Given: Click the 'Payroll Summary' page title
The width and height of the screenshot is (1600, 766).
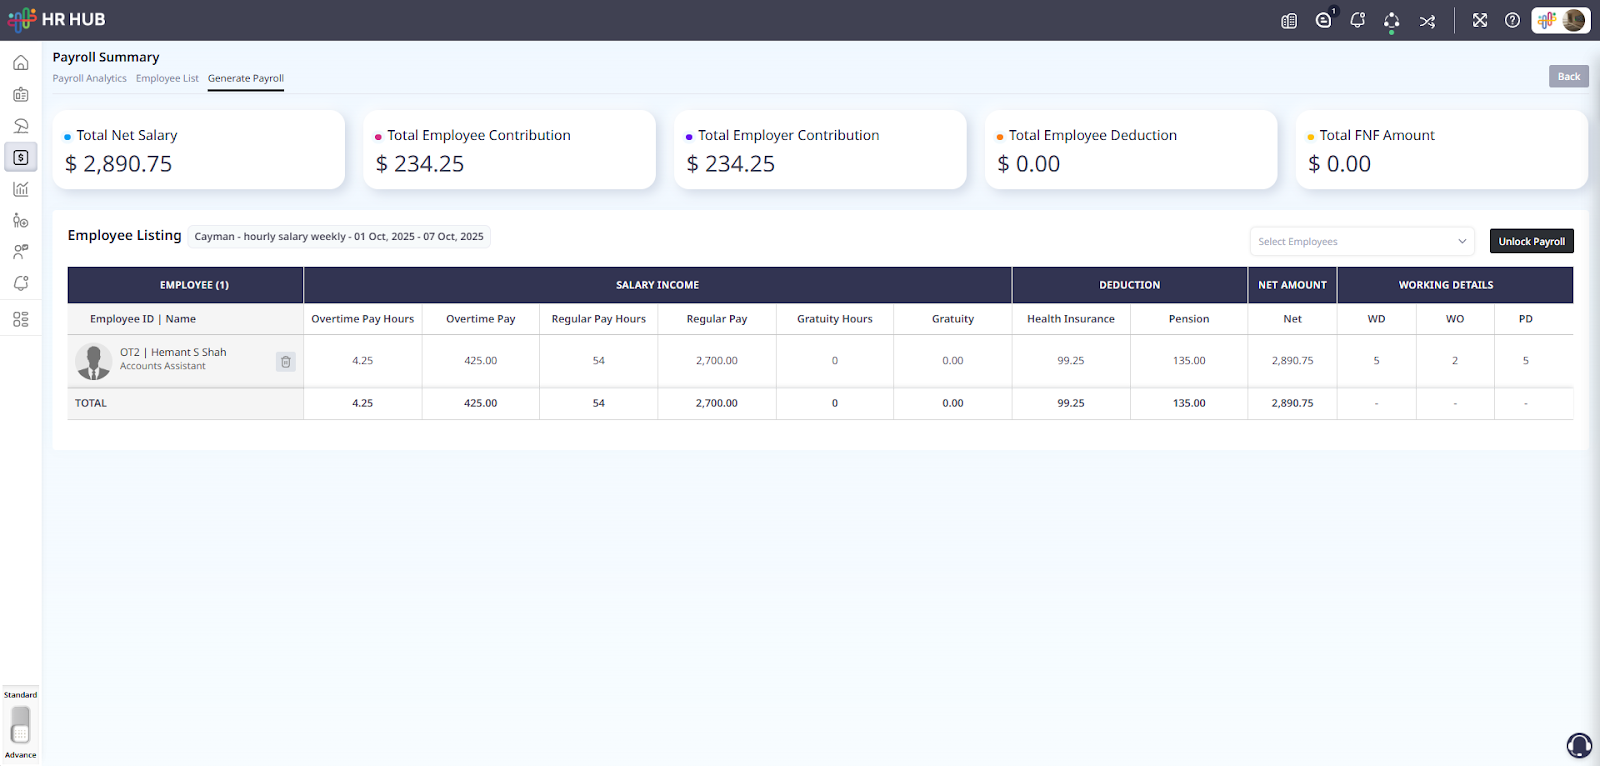Looking at the screenshot, I should (x=106, y=57).
